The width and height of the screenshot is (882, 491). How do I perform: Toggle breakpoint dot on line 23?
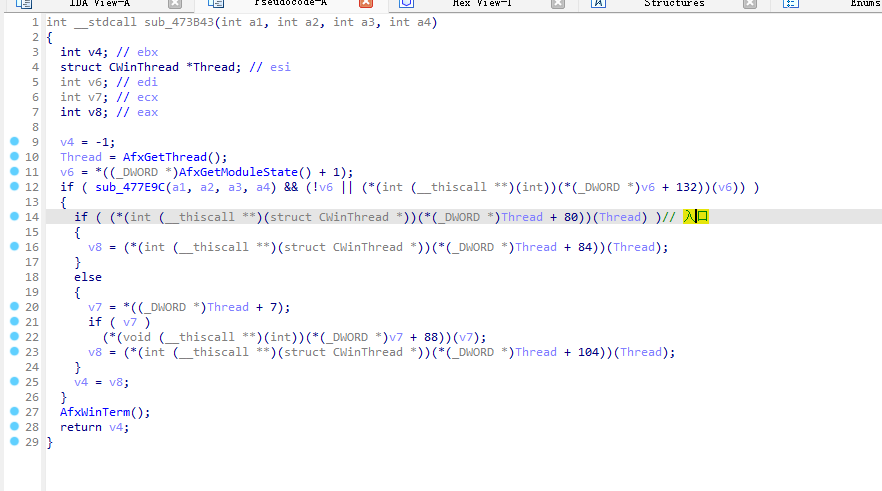[15, 352]
